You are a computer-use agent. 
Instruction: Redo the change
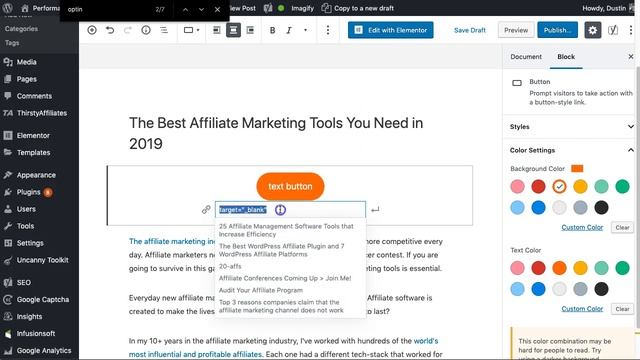(x=128, y=30)
